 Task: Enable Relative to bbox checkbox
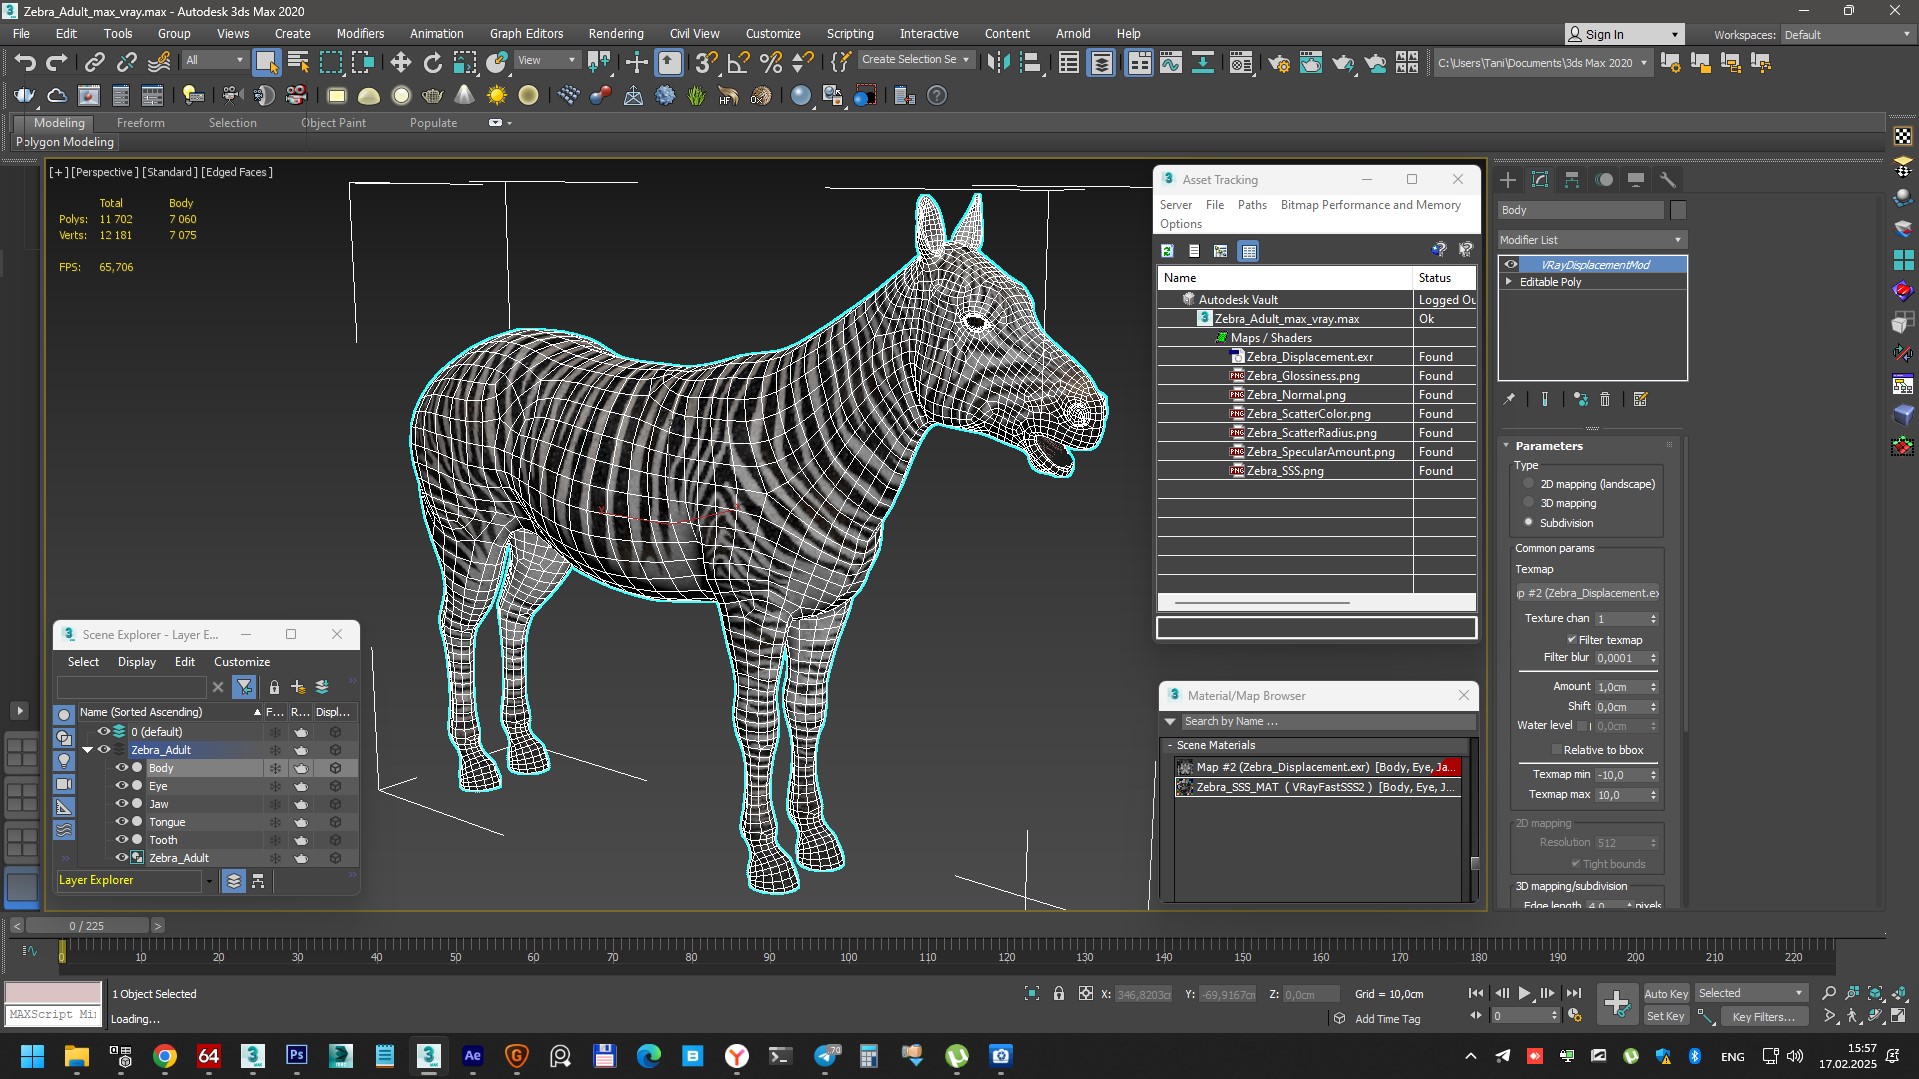[x=1556, y=749]
